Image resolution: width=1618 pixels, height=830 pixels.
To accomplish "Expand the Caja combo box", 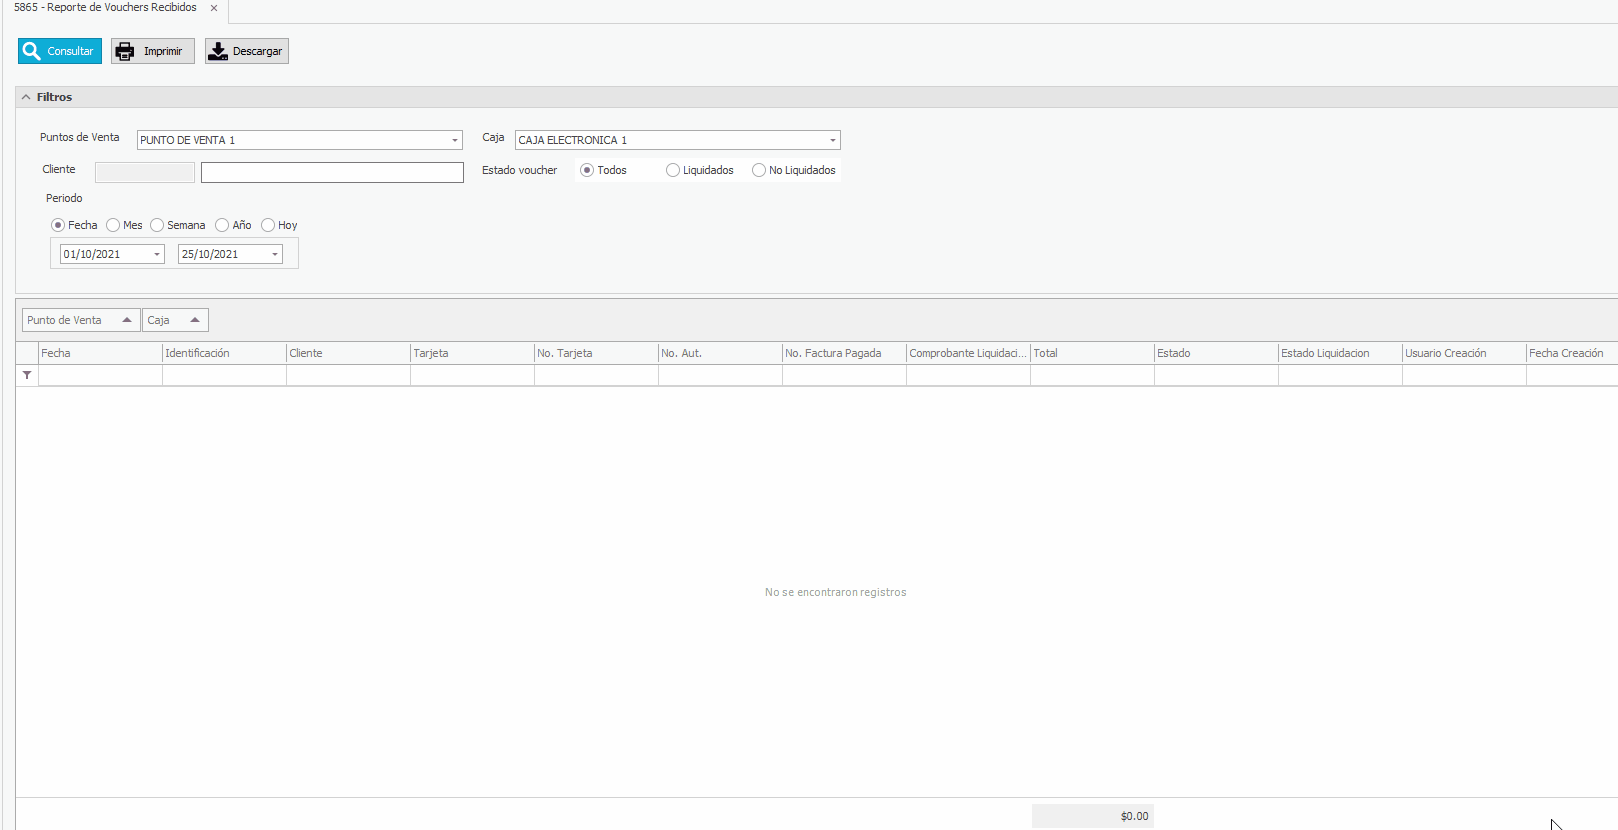I will click(832, 140).
